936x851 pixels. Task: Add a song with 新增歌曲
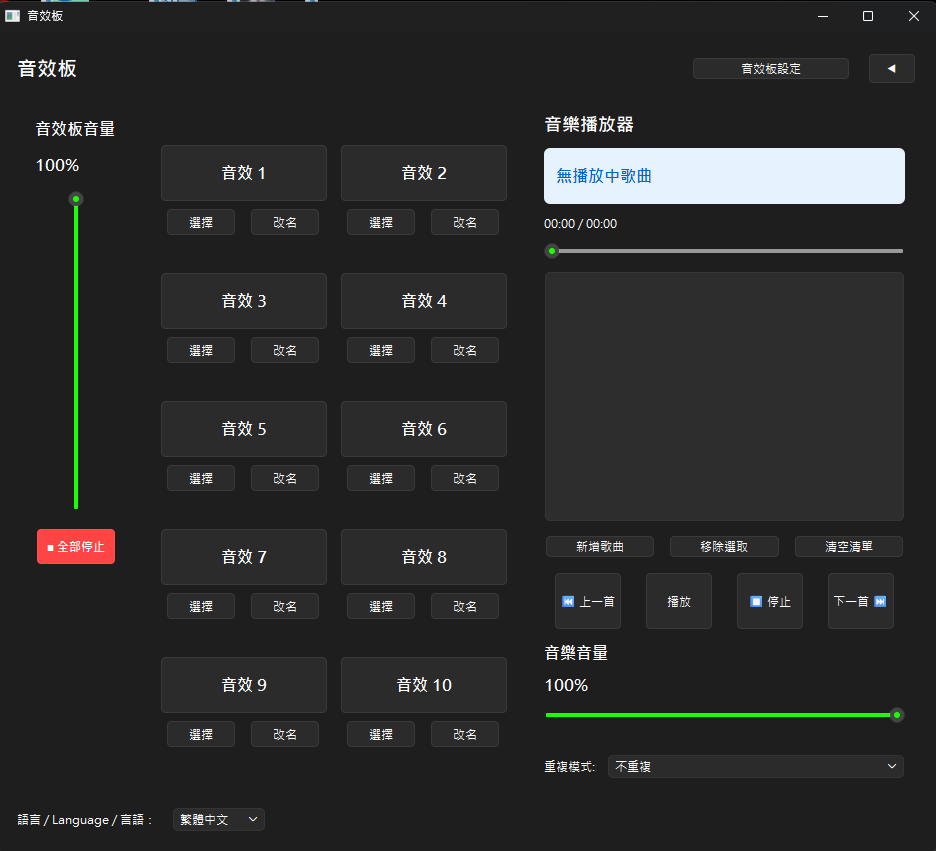point(600,547)
